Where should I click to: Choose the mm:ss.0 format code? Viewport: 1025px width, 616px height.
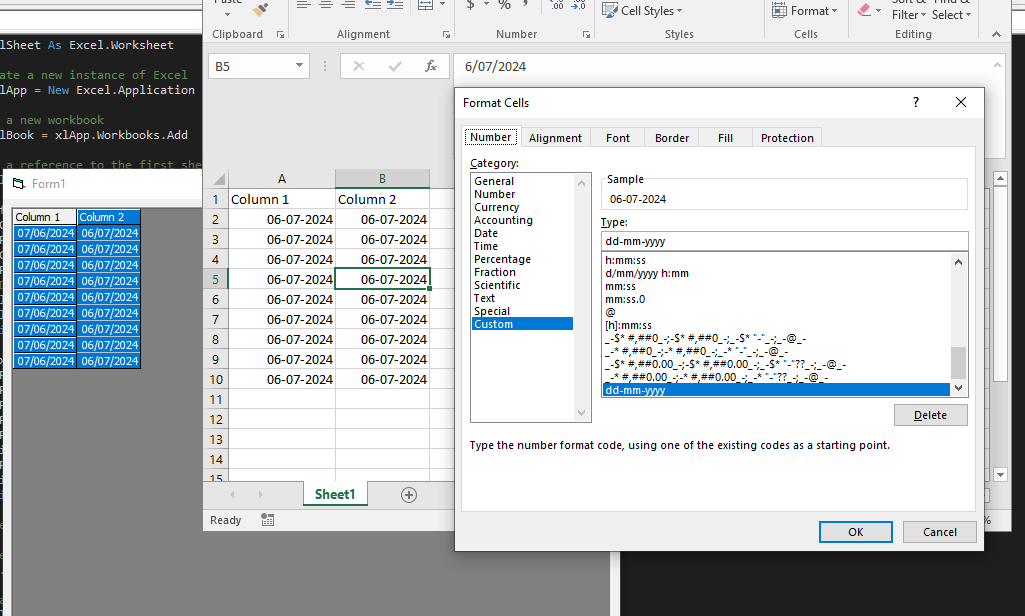[x=625, y=299]
